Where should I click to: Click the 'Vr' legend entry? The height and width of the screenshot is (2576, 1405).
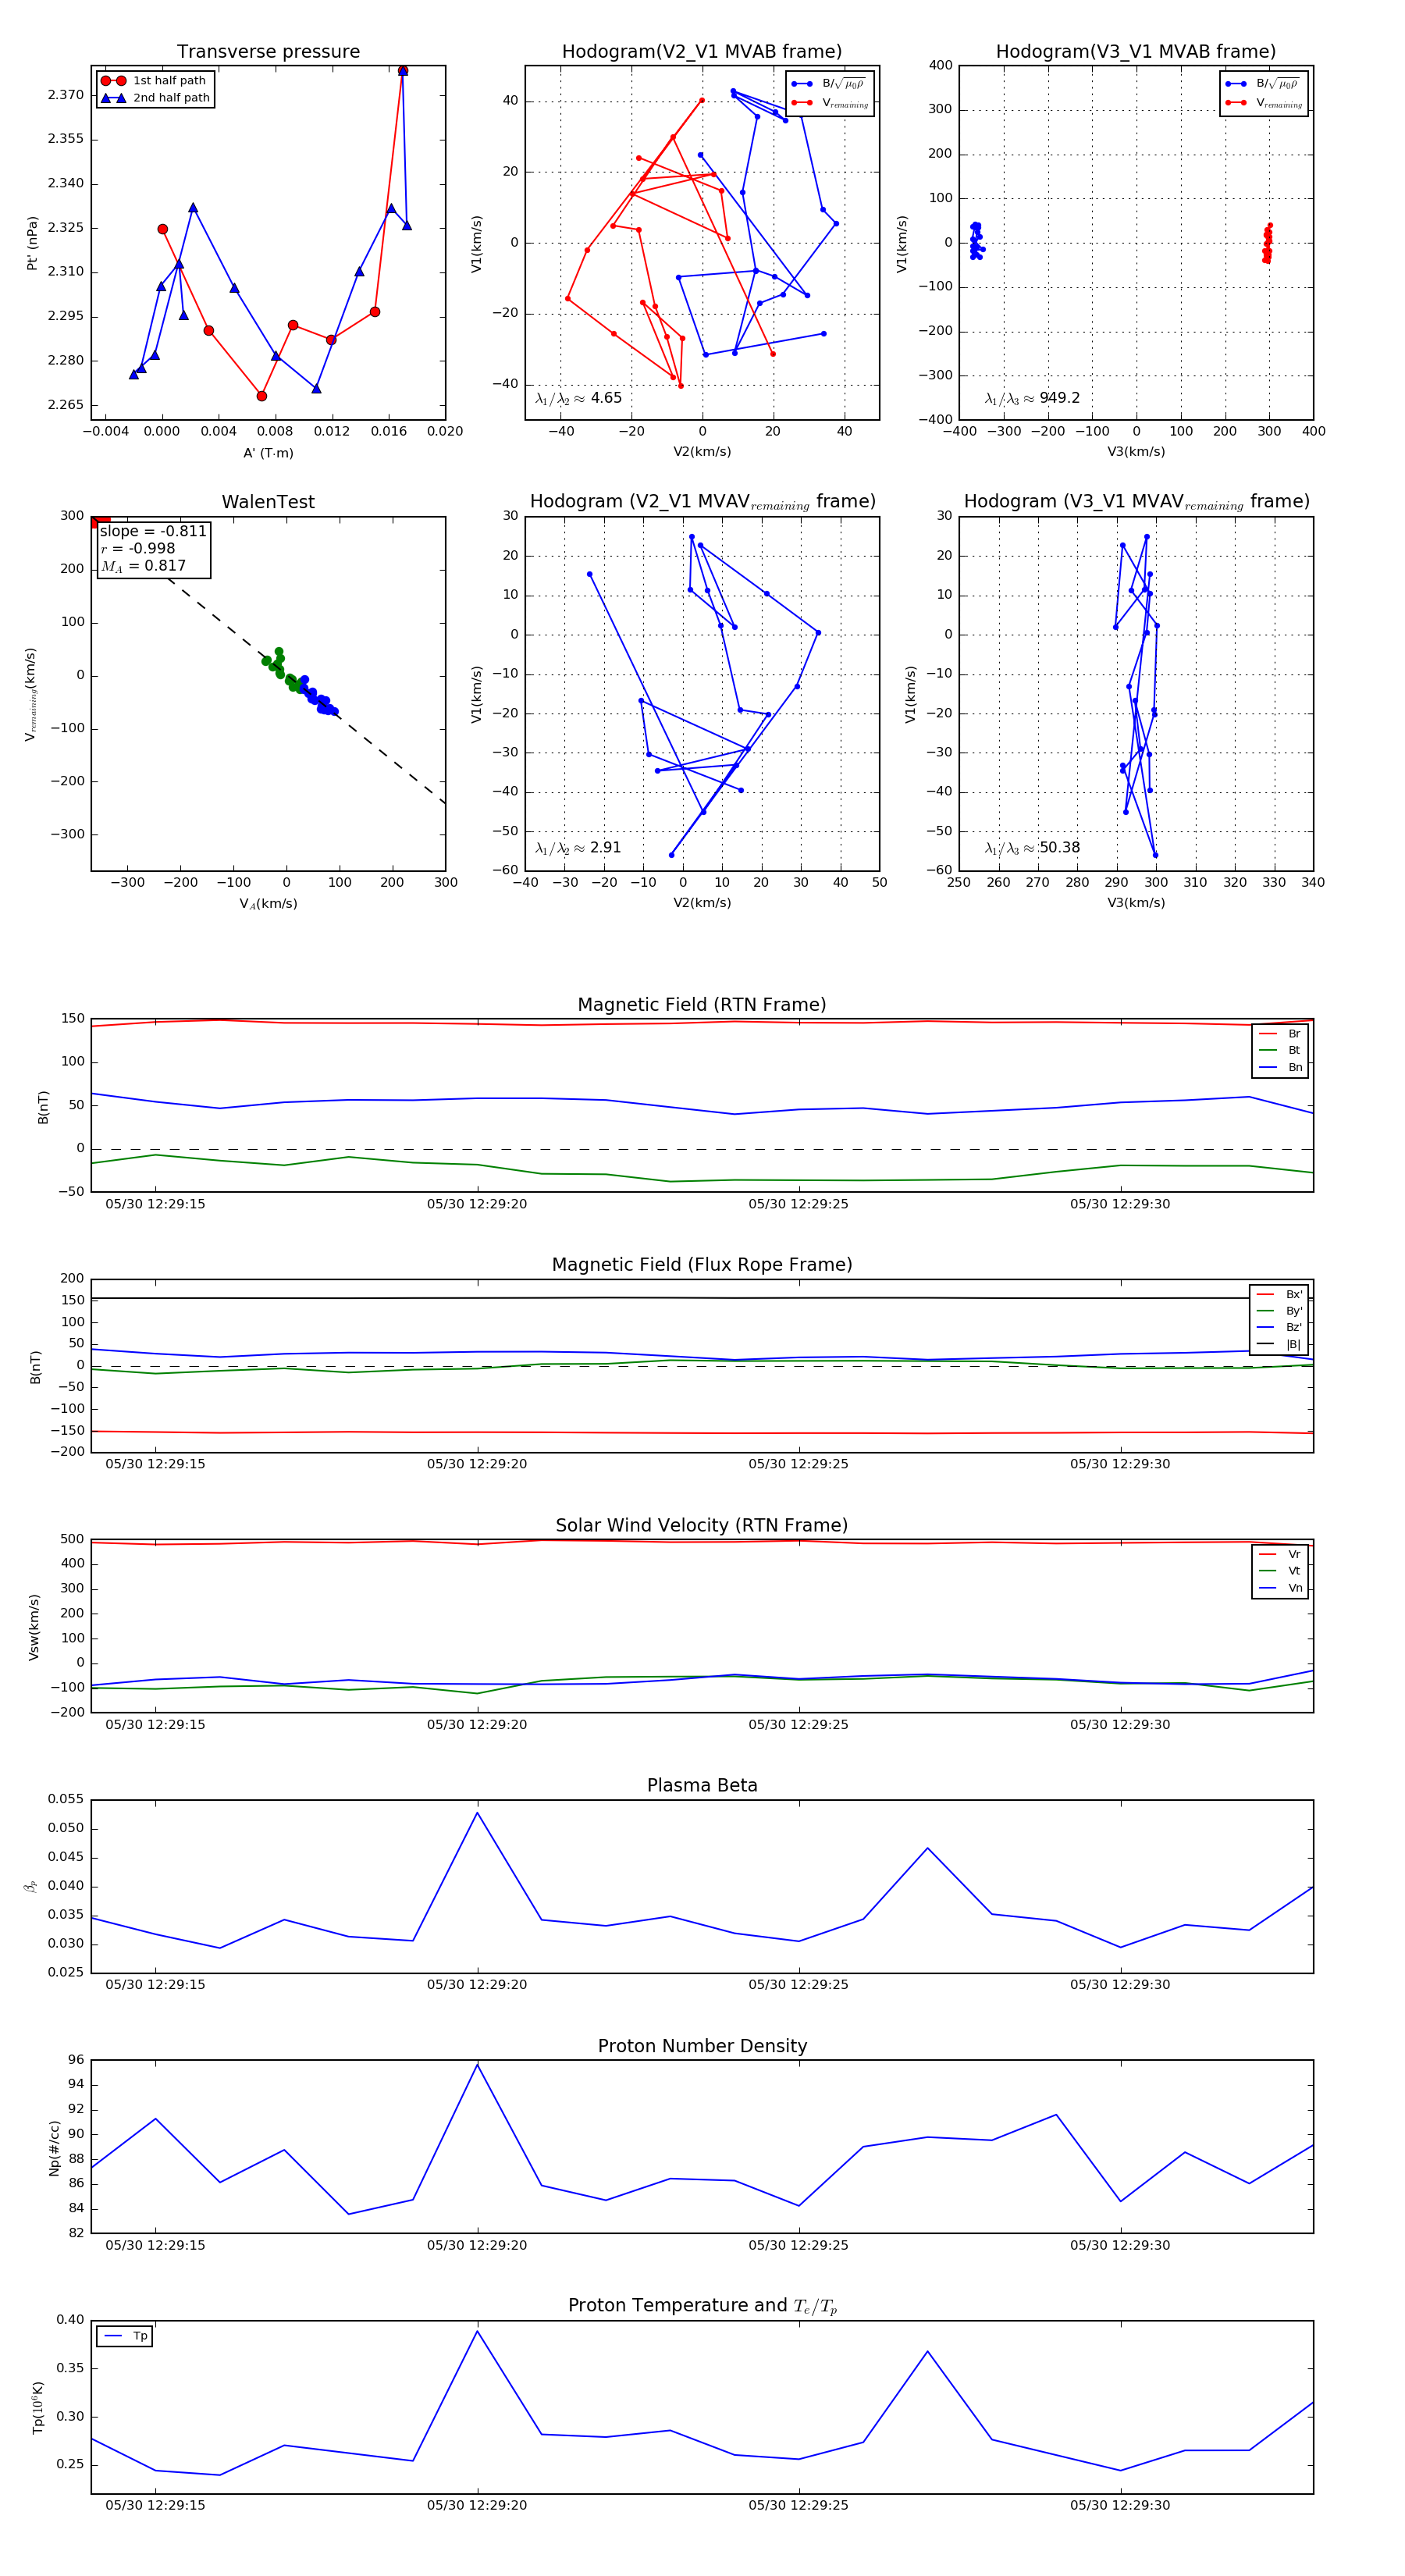[x=1280, y=1554]
